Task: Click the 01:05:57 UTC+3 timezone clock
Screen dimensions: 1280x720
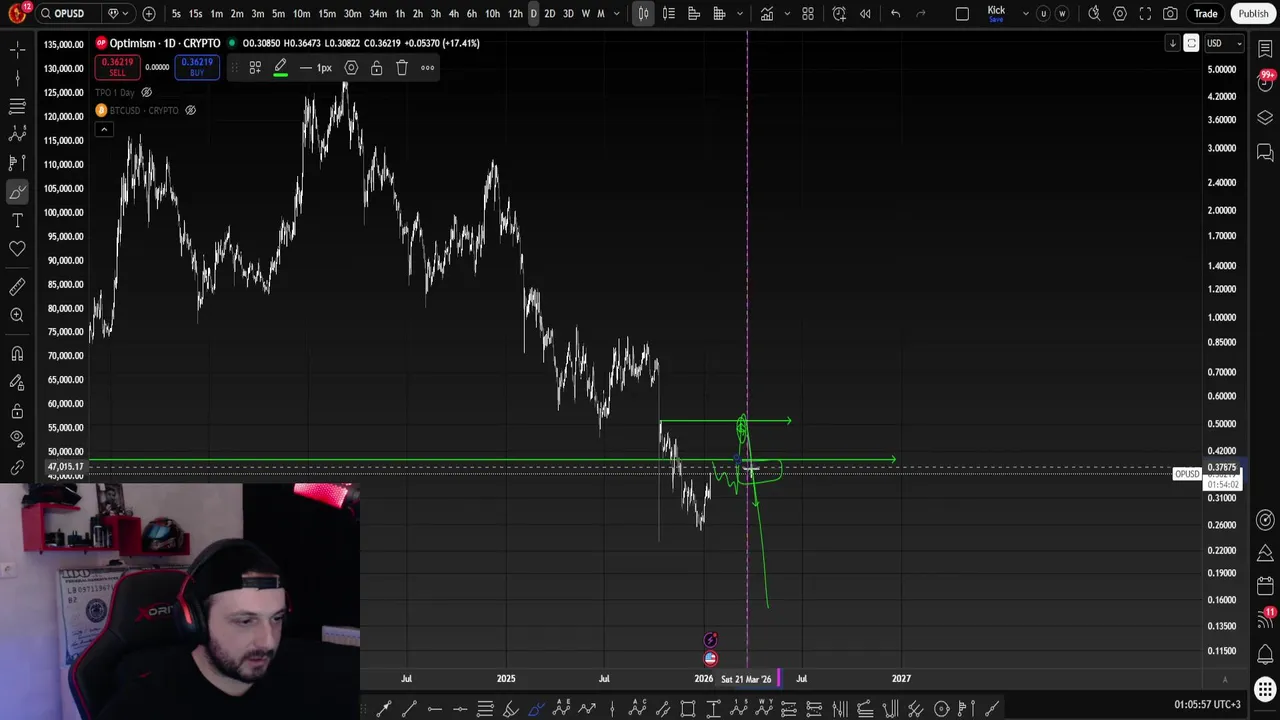Action: pos(1207,705)
